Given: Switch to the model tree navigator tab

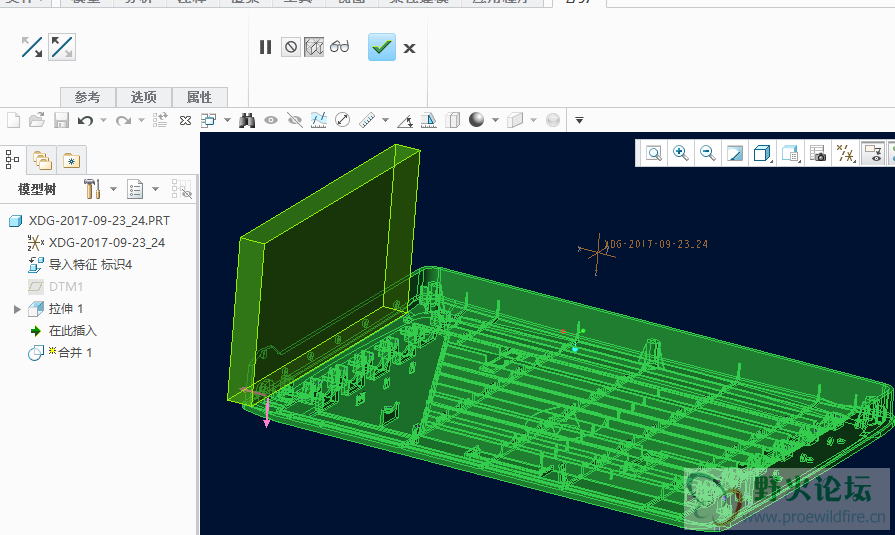Looking at the screenshot, I should point(12,160).
